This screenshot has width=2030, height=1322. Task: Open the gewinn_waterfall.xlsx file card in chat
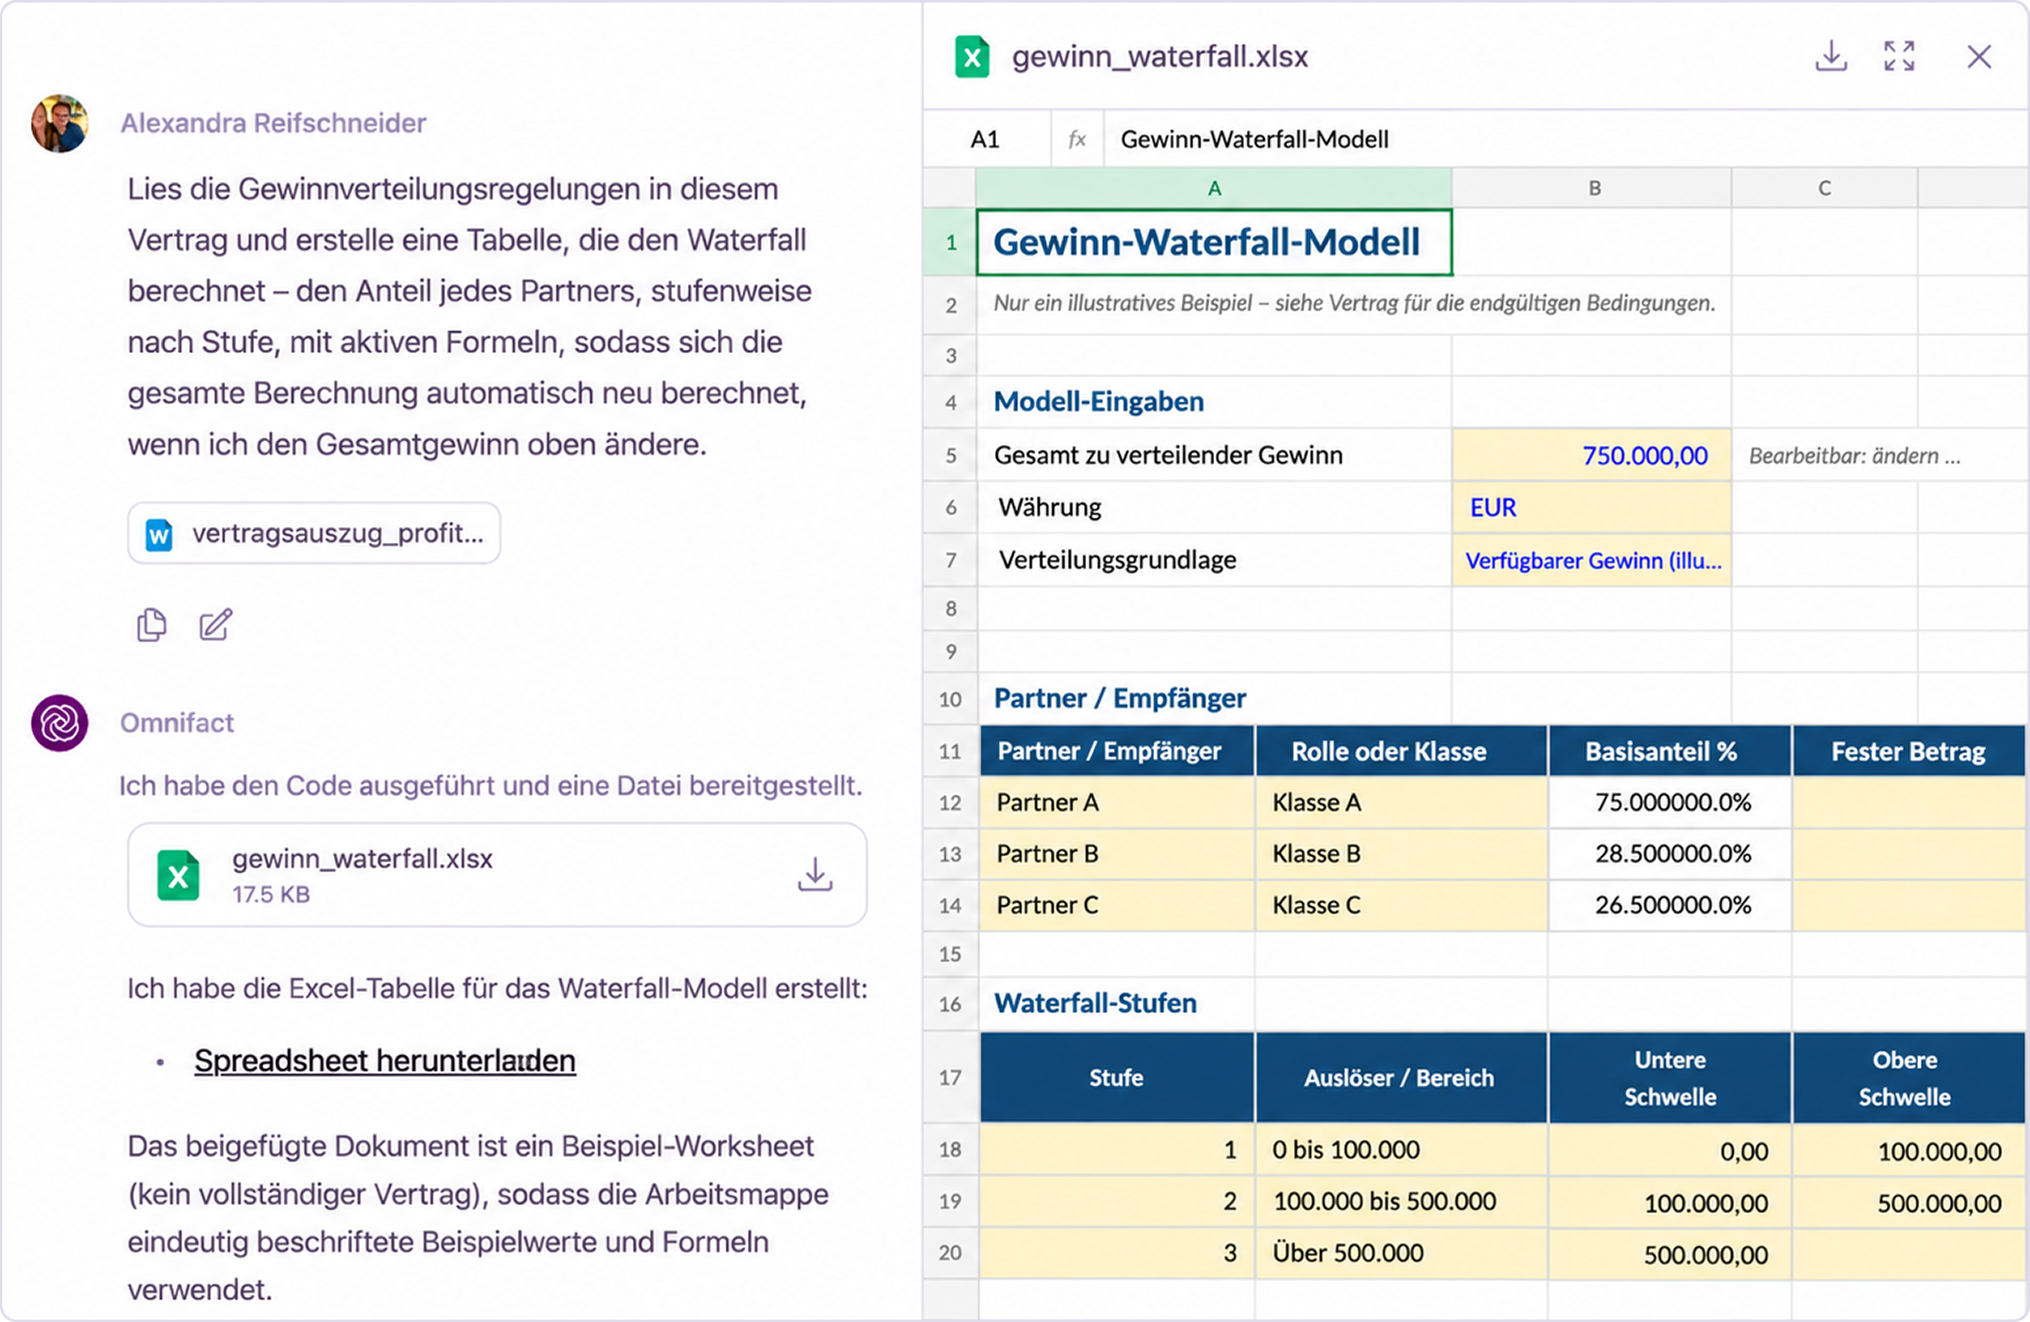click(497, 875)
